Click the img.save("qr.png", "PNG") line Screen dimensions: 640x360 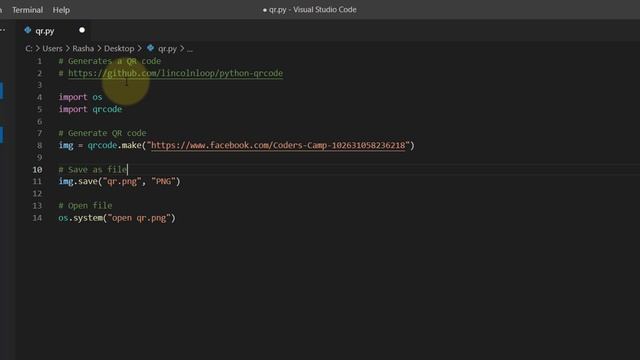coord(119,181)
